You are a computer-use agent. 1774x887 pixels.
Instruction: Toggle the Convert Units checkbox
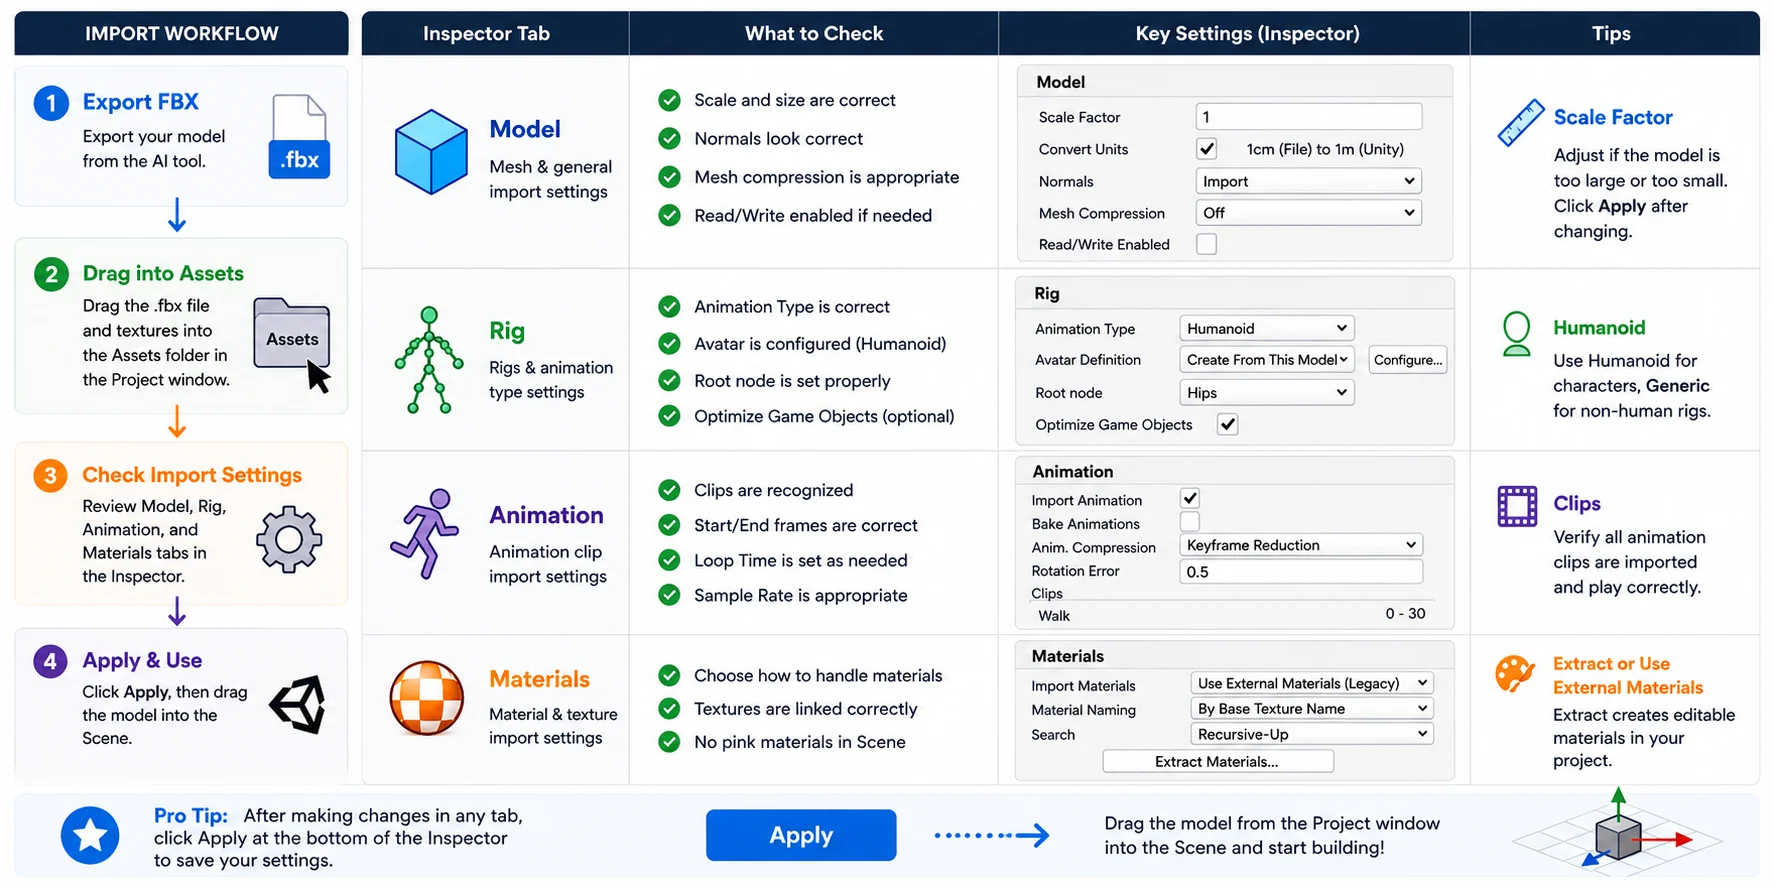(x=1207, y=149)
